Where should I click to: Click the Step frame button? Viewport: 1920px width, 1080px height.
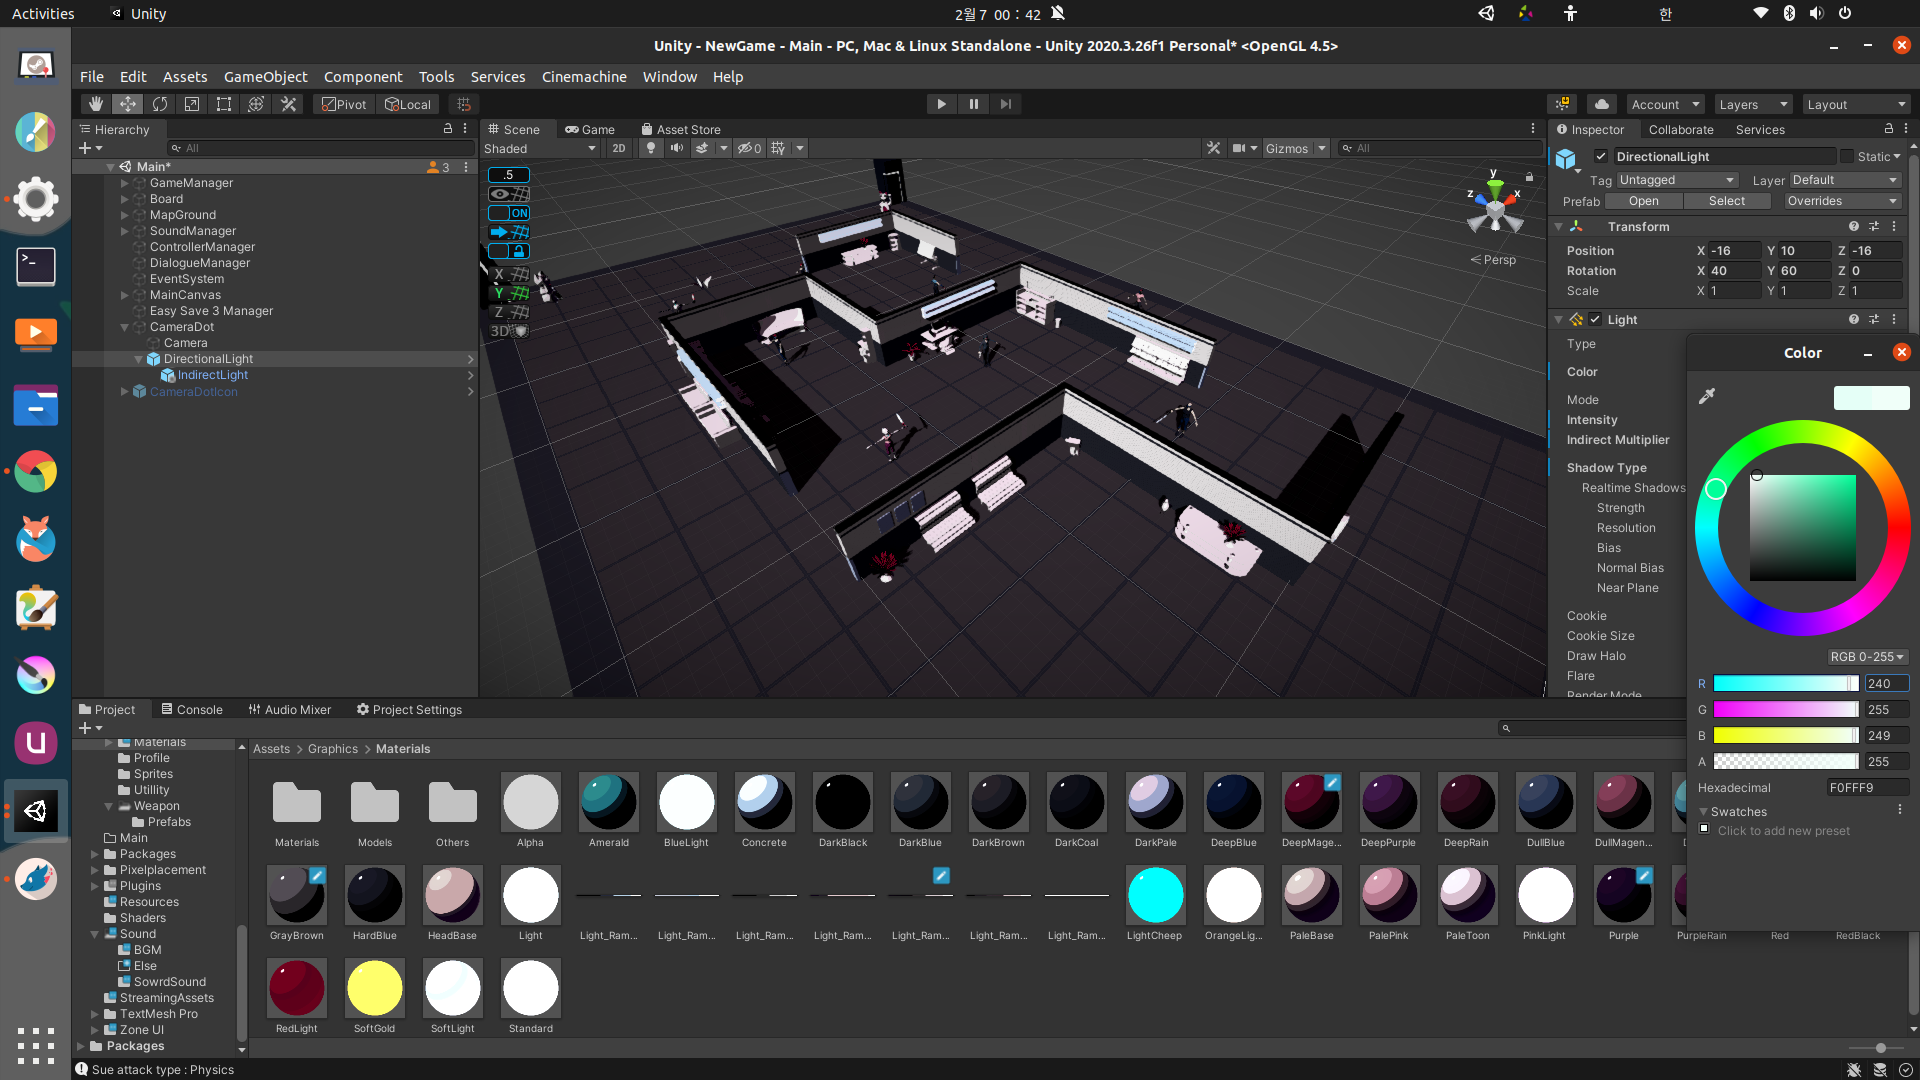point(1005,104)
